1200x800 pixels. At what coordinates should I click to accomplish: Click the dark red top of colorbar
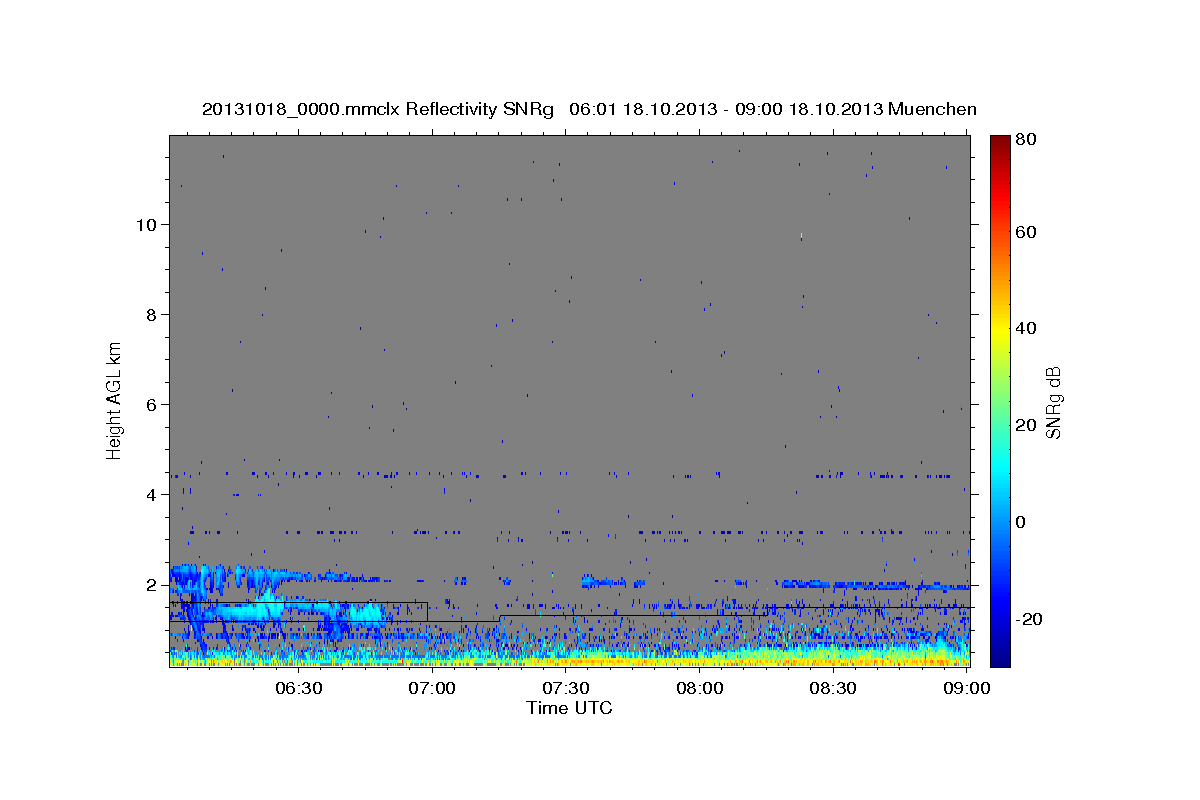click(x=999, y=142)
